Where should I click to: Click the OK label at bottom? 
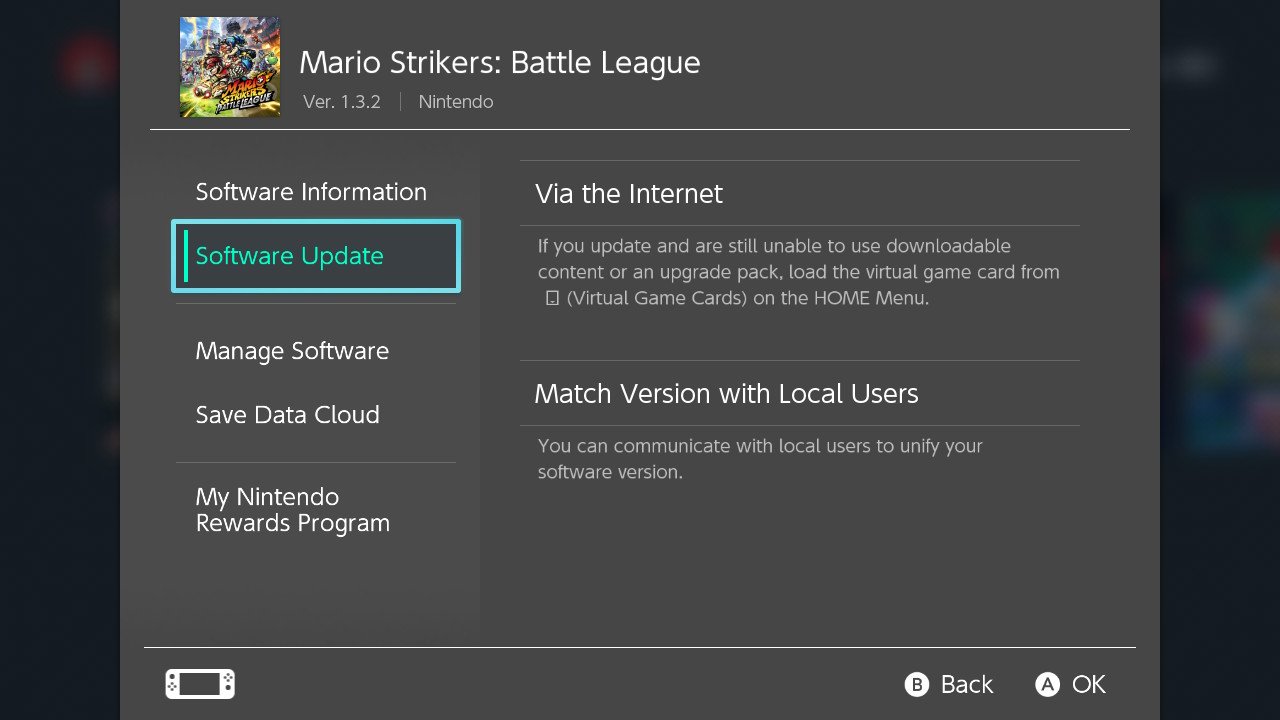pos(1089,684)
